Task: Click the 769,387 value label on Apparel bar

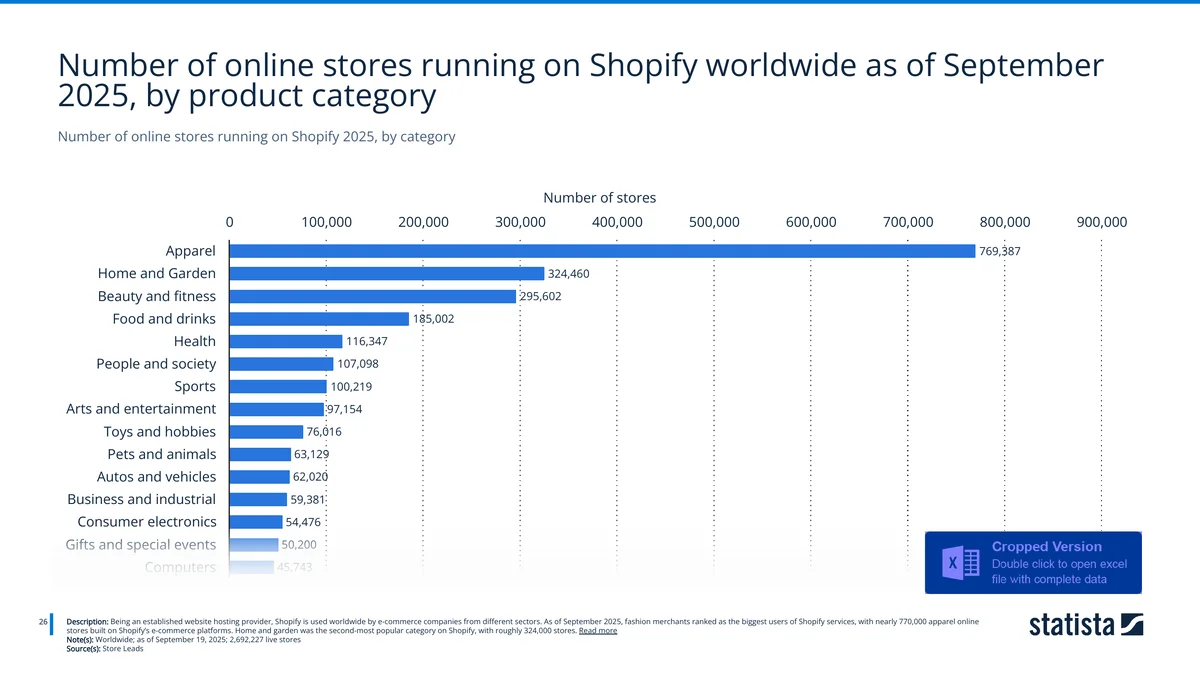Action: [998, 251]
